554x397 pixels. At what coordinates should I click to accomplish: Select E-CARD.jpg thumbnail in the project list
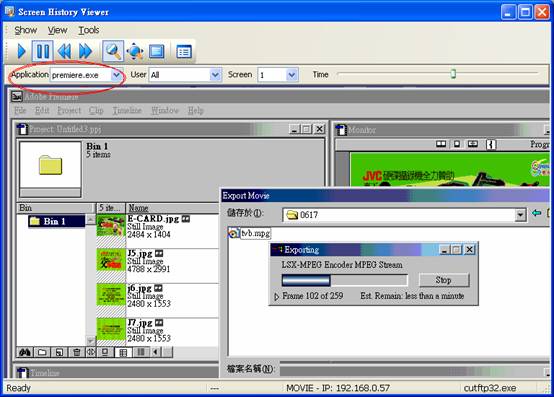[x=111, y=226]
